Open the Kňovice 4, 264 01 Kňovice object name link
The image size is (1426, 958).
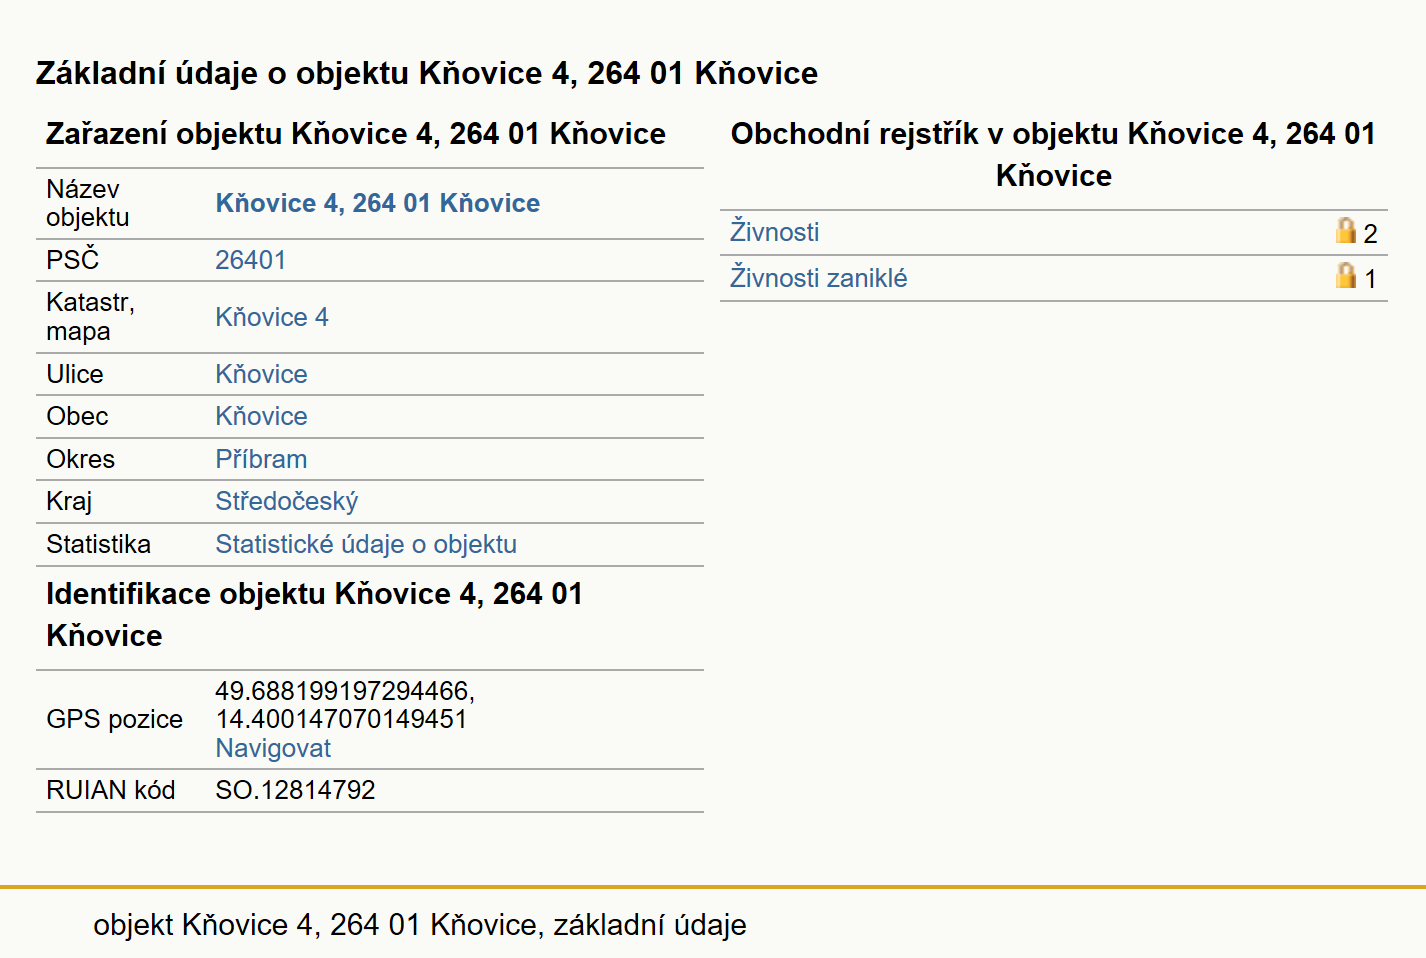[x=377, y=203]
